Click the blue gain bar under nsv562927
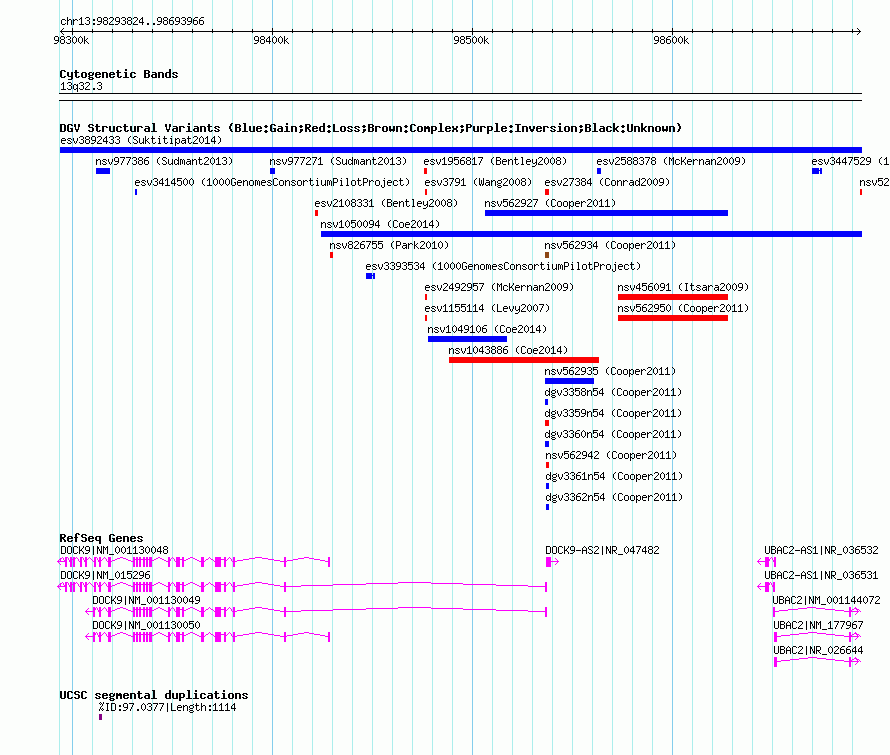The image size is (890, 755). 606,213
